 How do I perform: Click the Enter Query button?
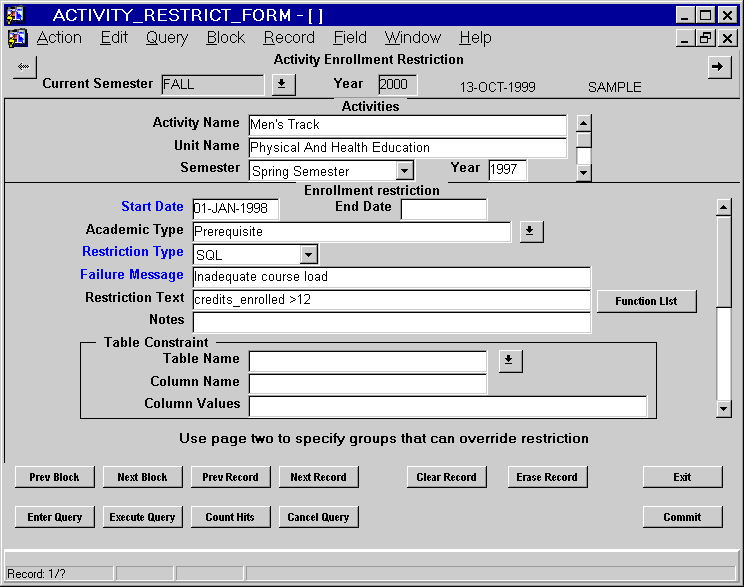coord(55,517)
